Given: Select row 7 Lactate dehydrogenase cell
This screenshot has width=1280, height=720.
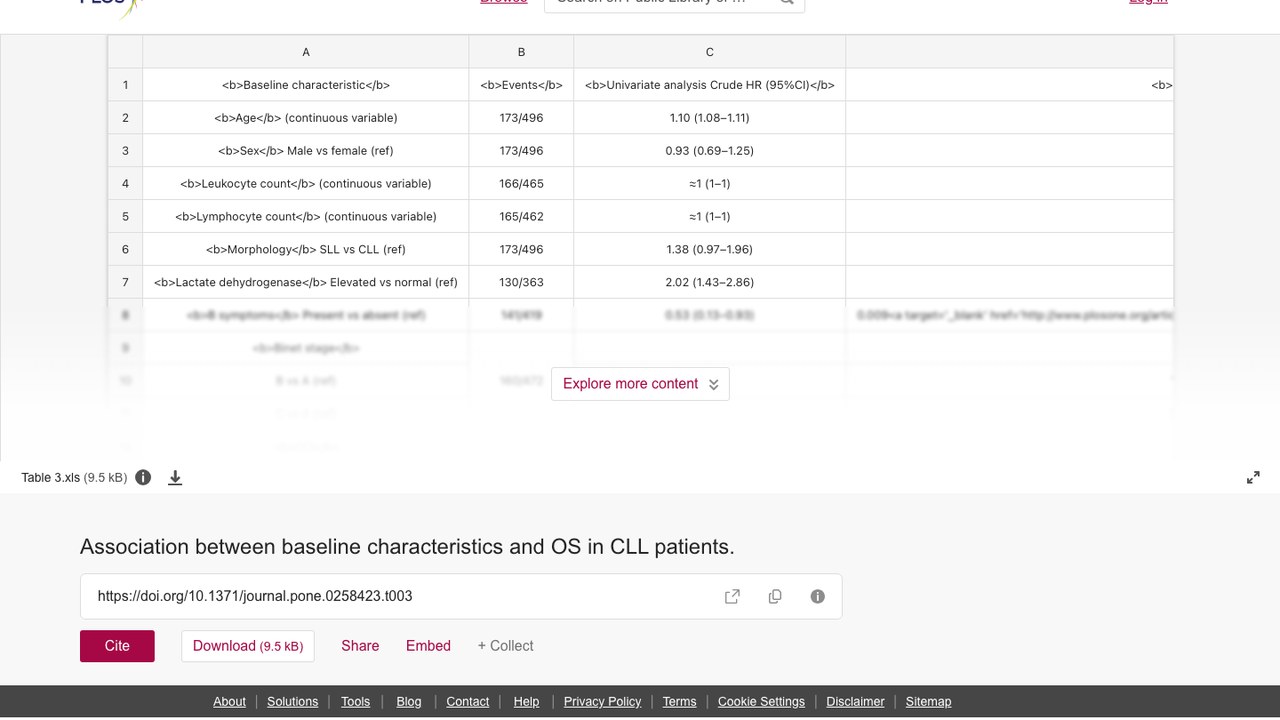Looking at the screenshot, I should [306, 282].
